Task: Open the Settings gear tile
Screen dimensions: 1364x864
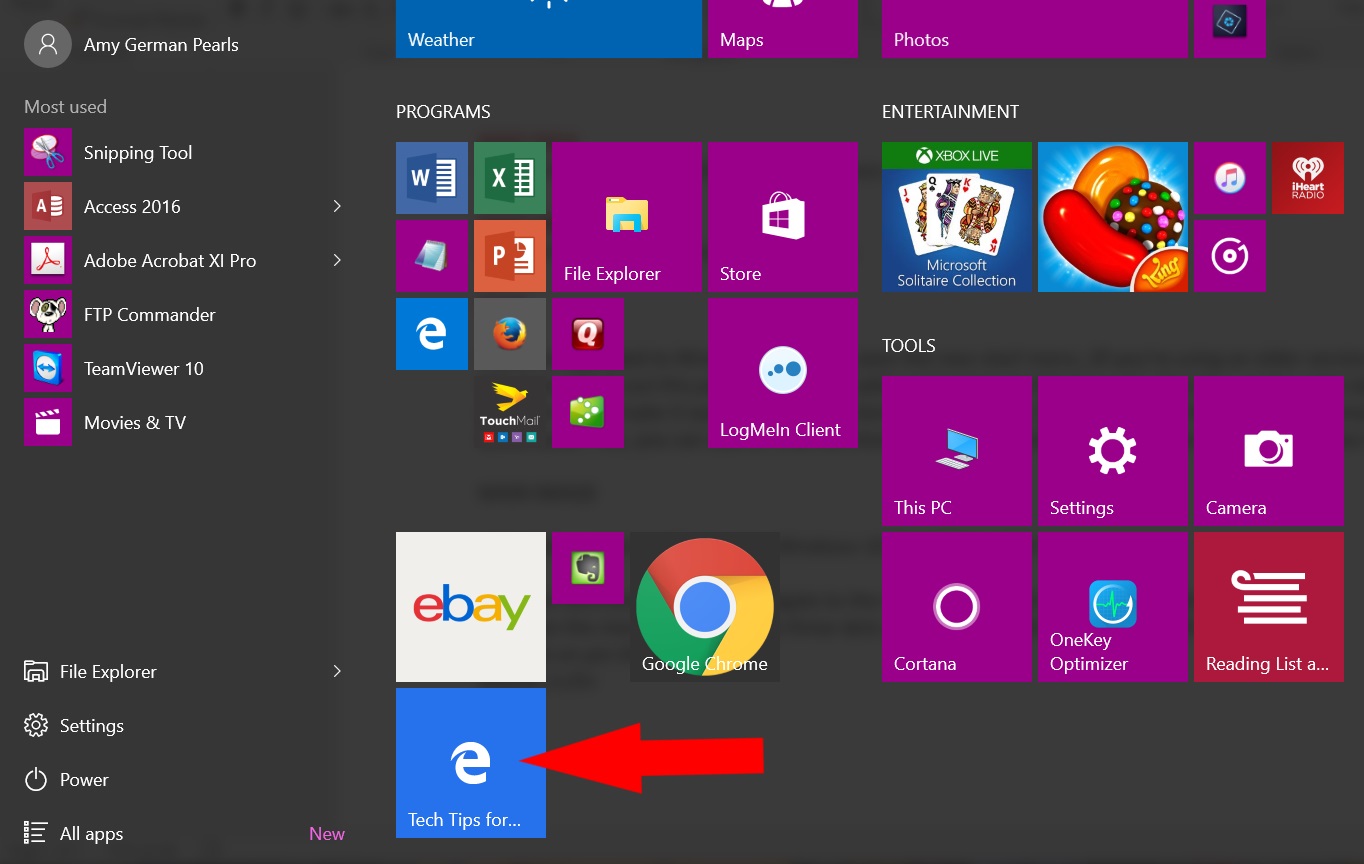Action: [x=1113, y=451]
